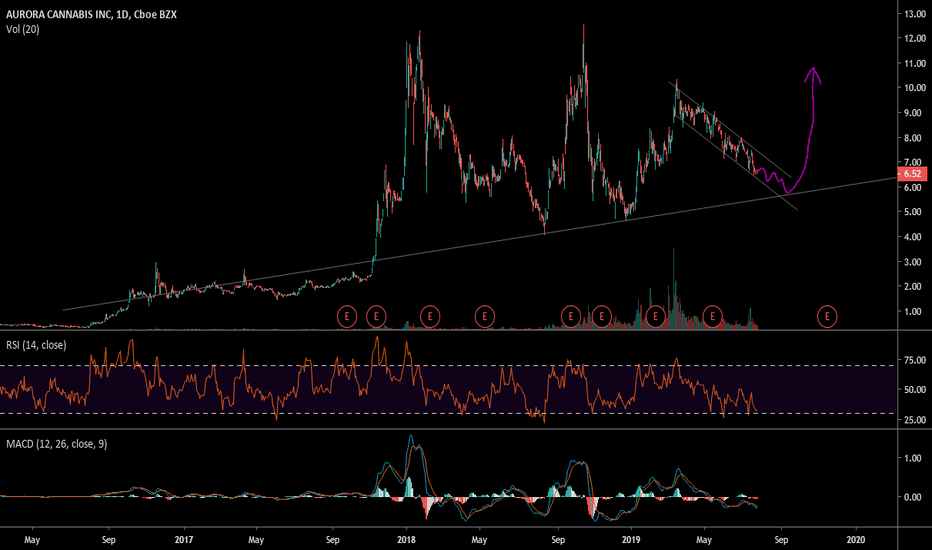The image size is (932, 550).
Task: Click the 1.00 label in MACD pane
Action: (x=912, y=458)
